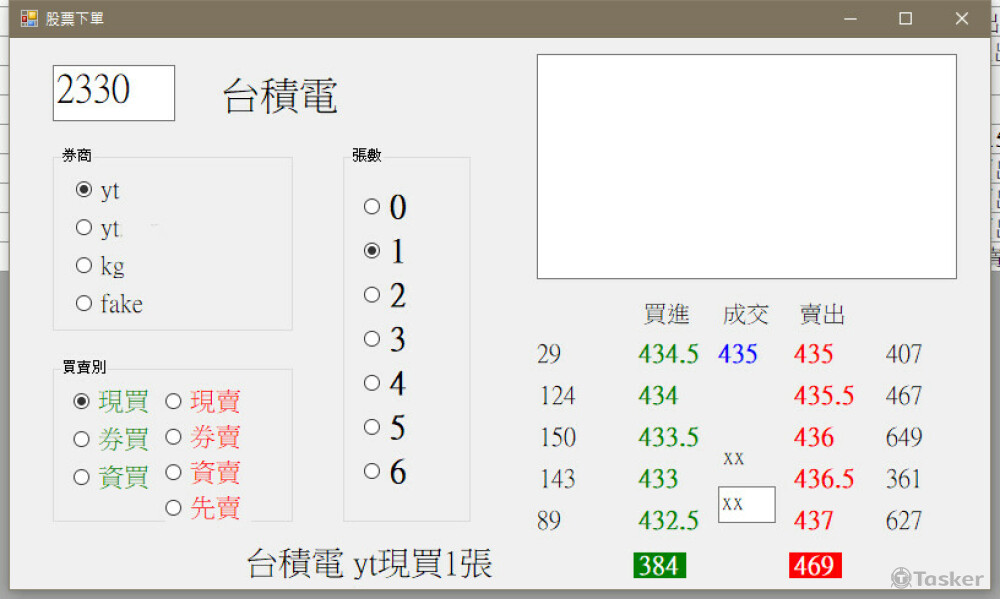Screen dimensions: 1000x599
Task: Select the kg broker option
Action: [84, 265]
